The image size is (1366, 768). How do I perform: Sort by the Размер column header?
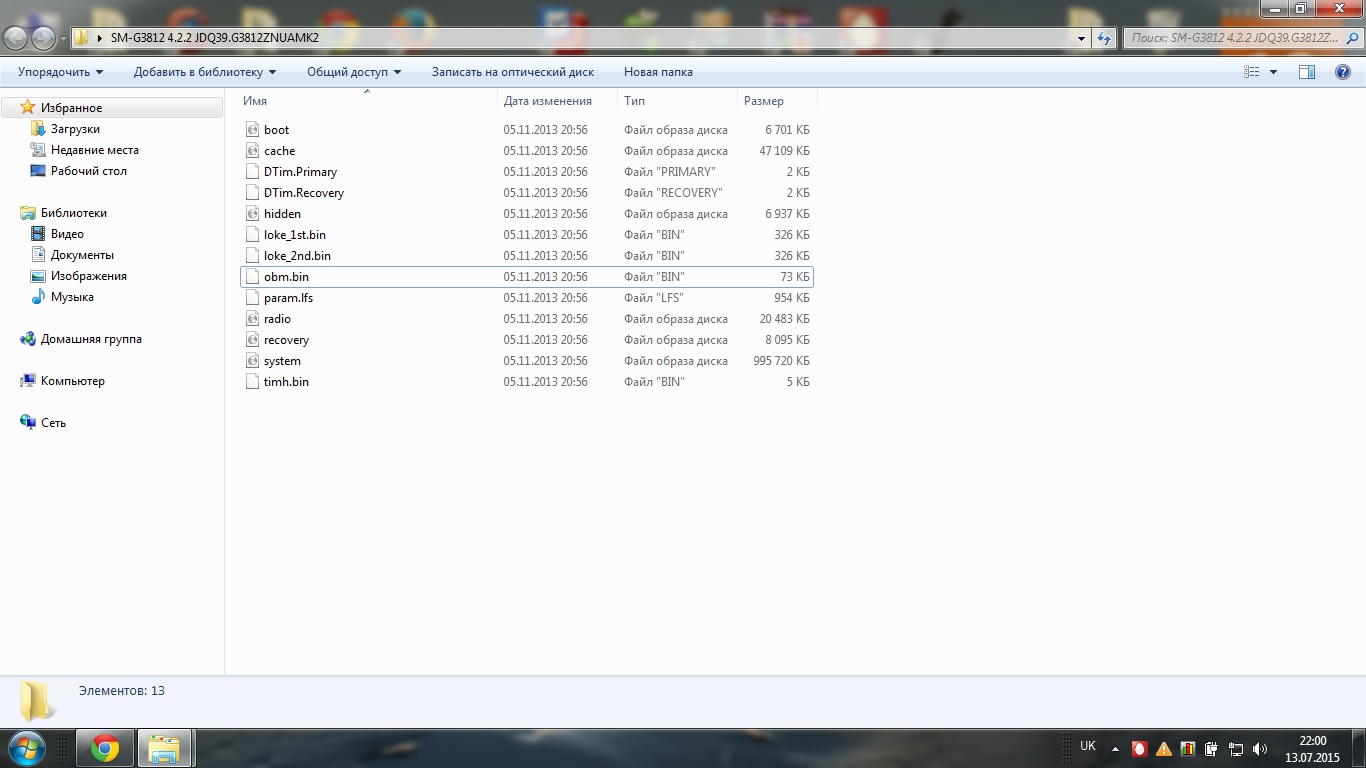click(x=764, y=101)
